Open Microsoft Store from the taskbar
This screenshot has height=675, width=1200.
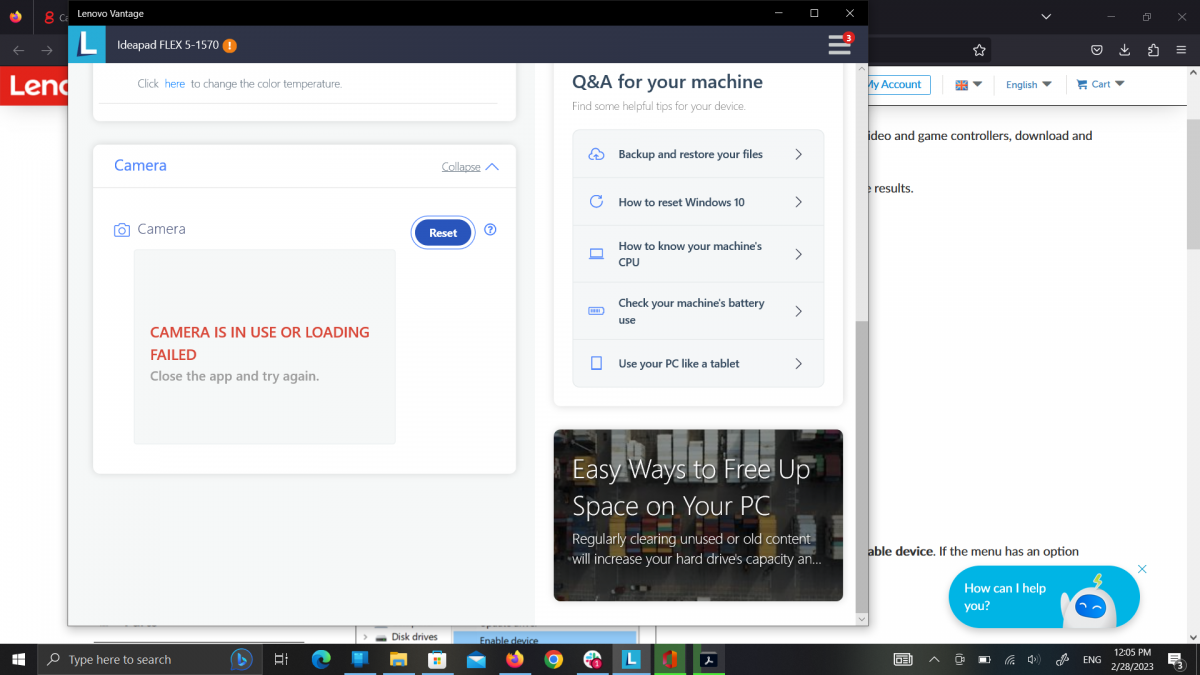pyautogui.click(x=437, y=659)
